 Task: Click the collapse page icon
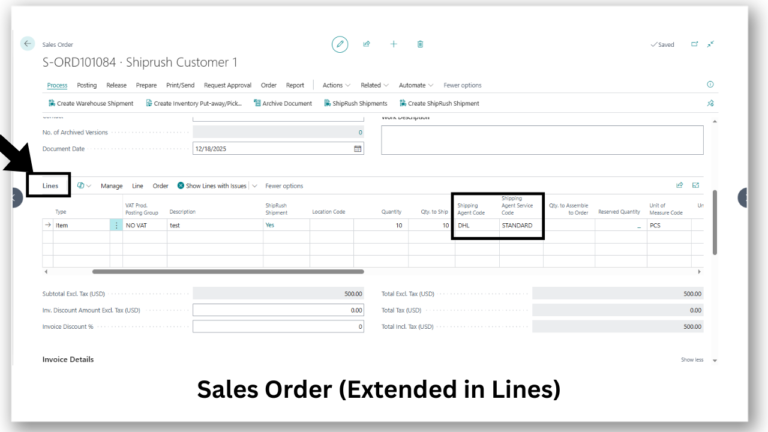click(710, 44)
